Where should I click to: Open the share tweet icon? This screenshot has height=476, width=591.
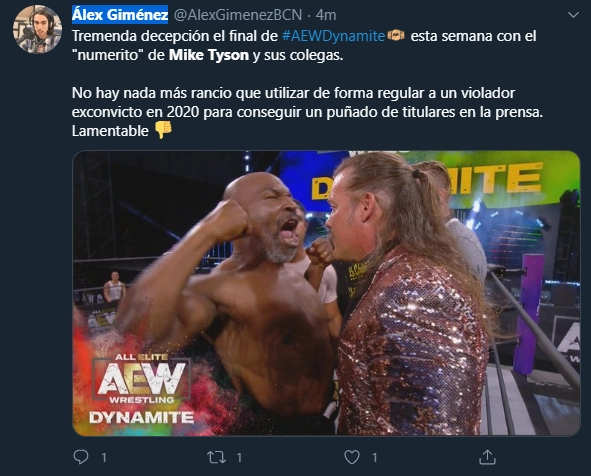(x=487, y=457)
